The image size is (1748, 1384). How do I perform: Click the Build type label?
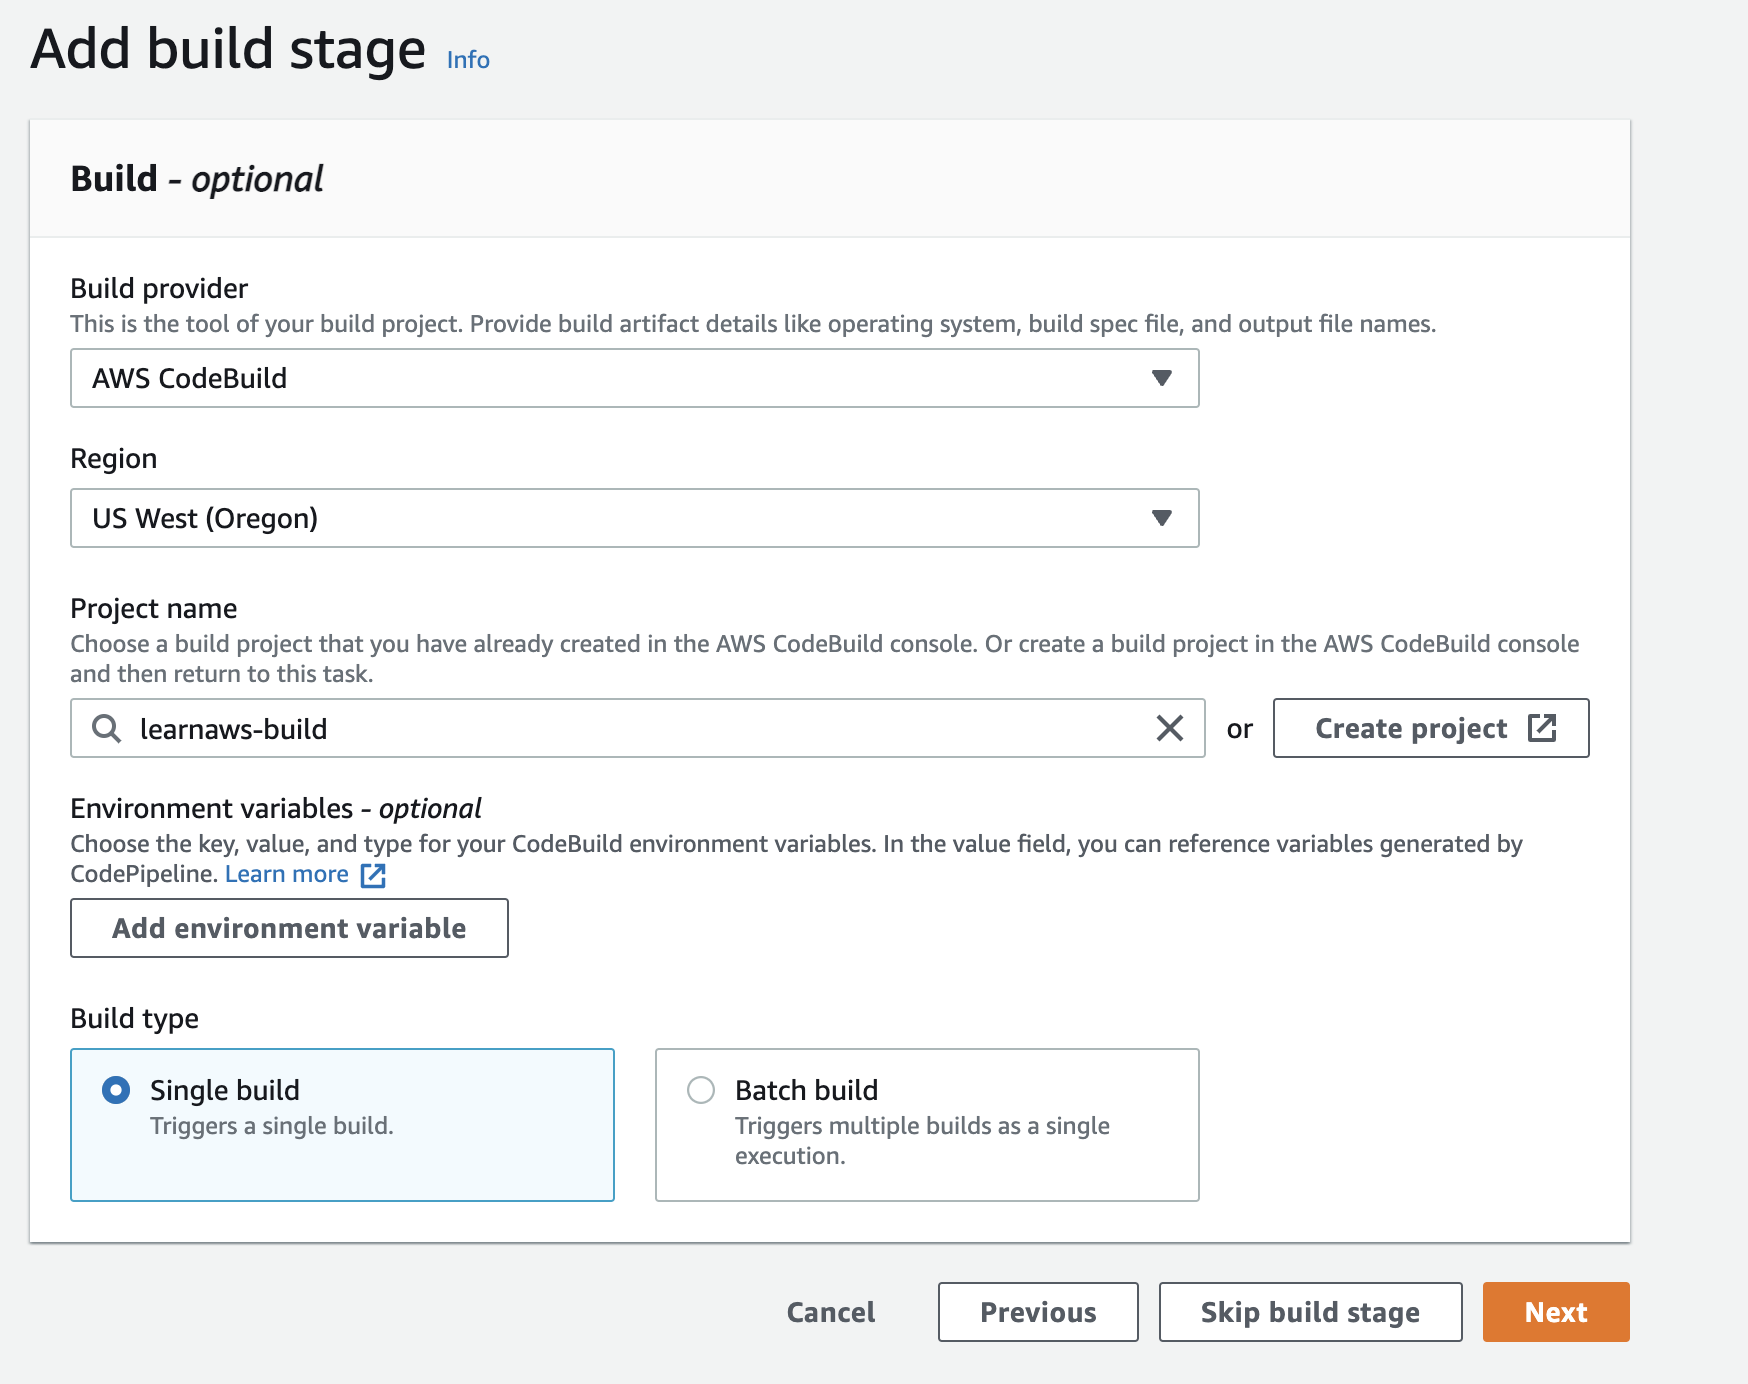(x=134, y=1018)
